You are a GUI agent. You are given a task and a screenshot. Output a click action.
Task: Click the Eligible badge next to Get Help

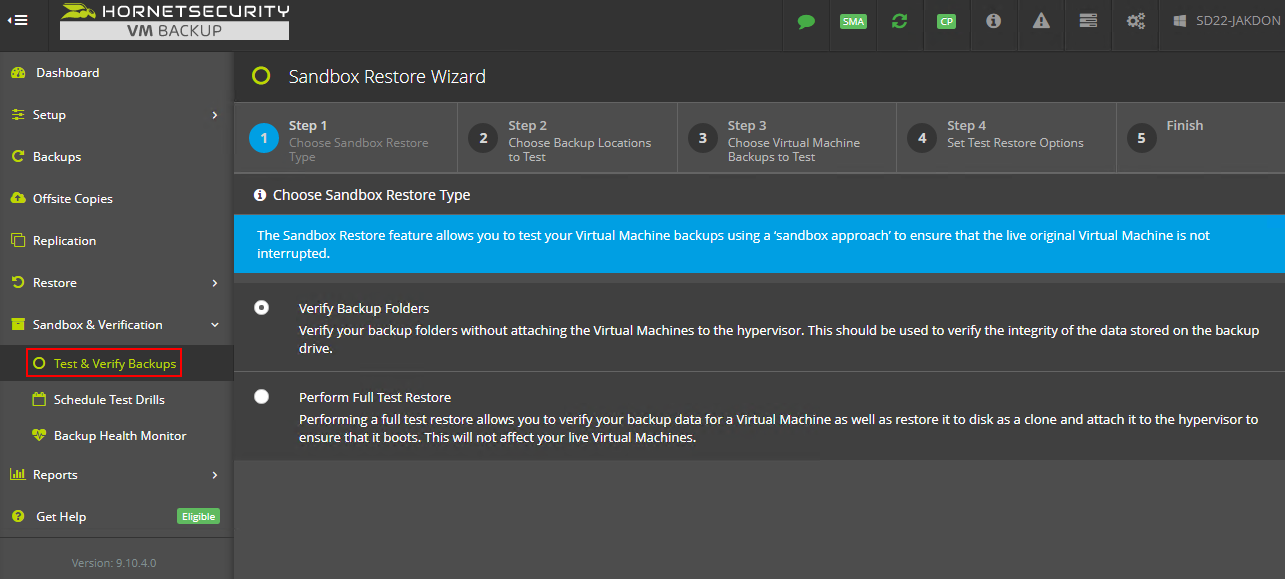[x=198, y=517]
